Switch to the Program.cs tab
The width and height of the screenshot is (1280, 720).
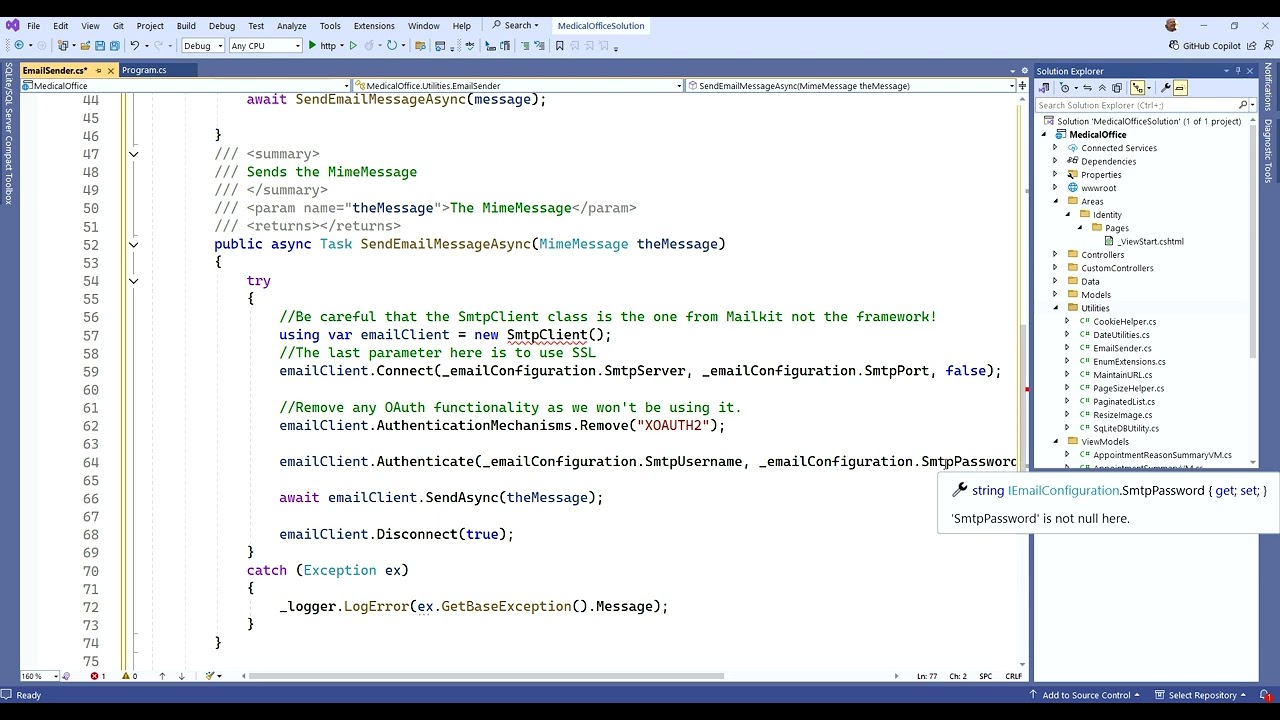click(x=144, y=70)
